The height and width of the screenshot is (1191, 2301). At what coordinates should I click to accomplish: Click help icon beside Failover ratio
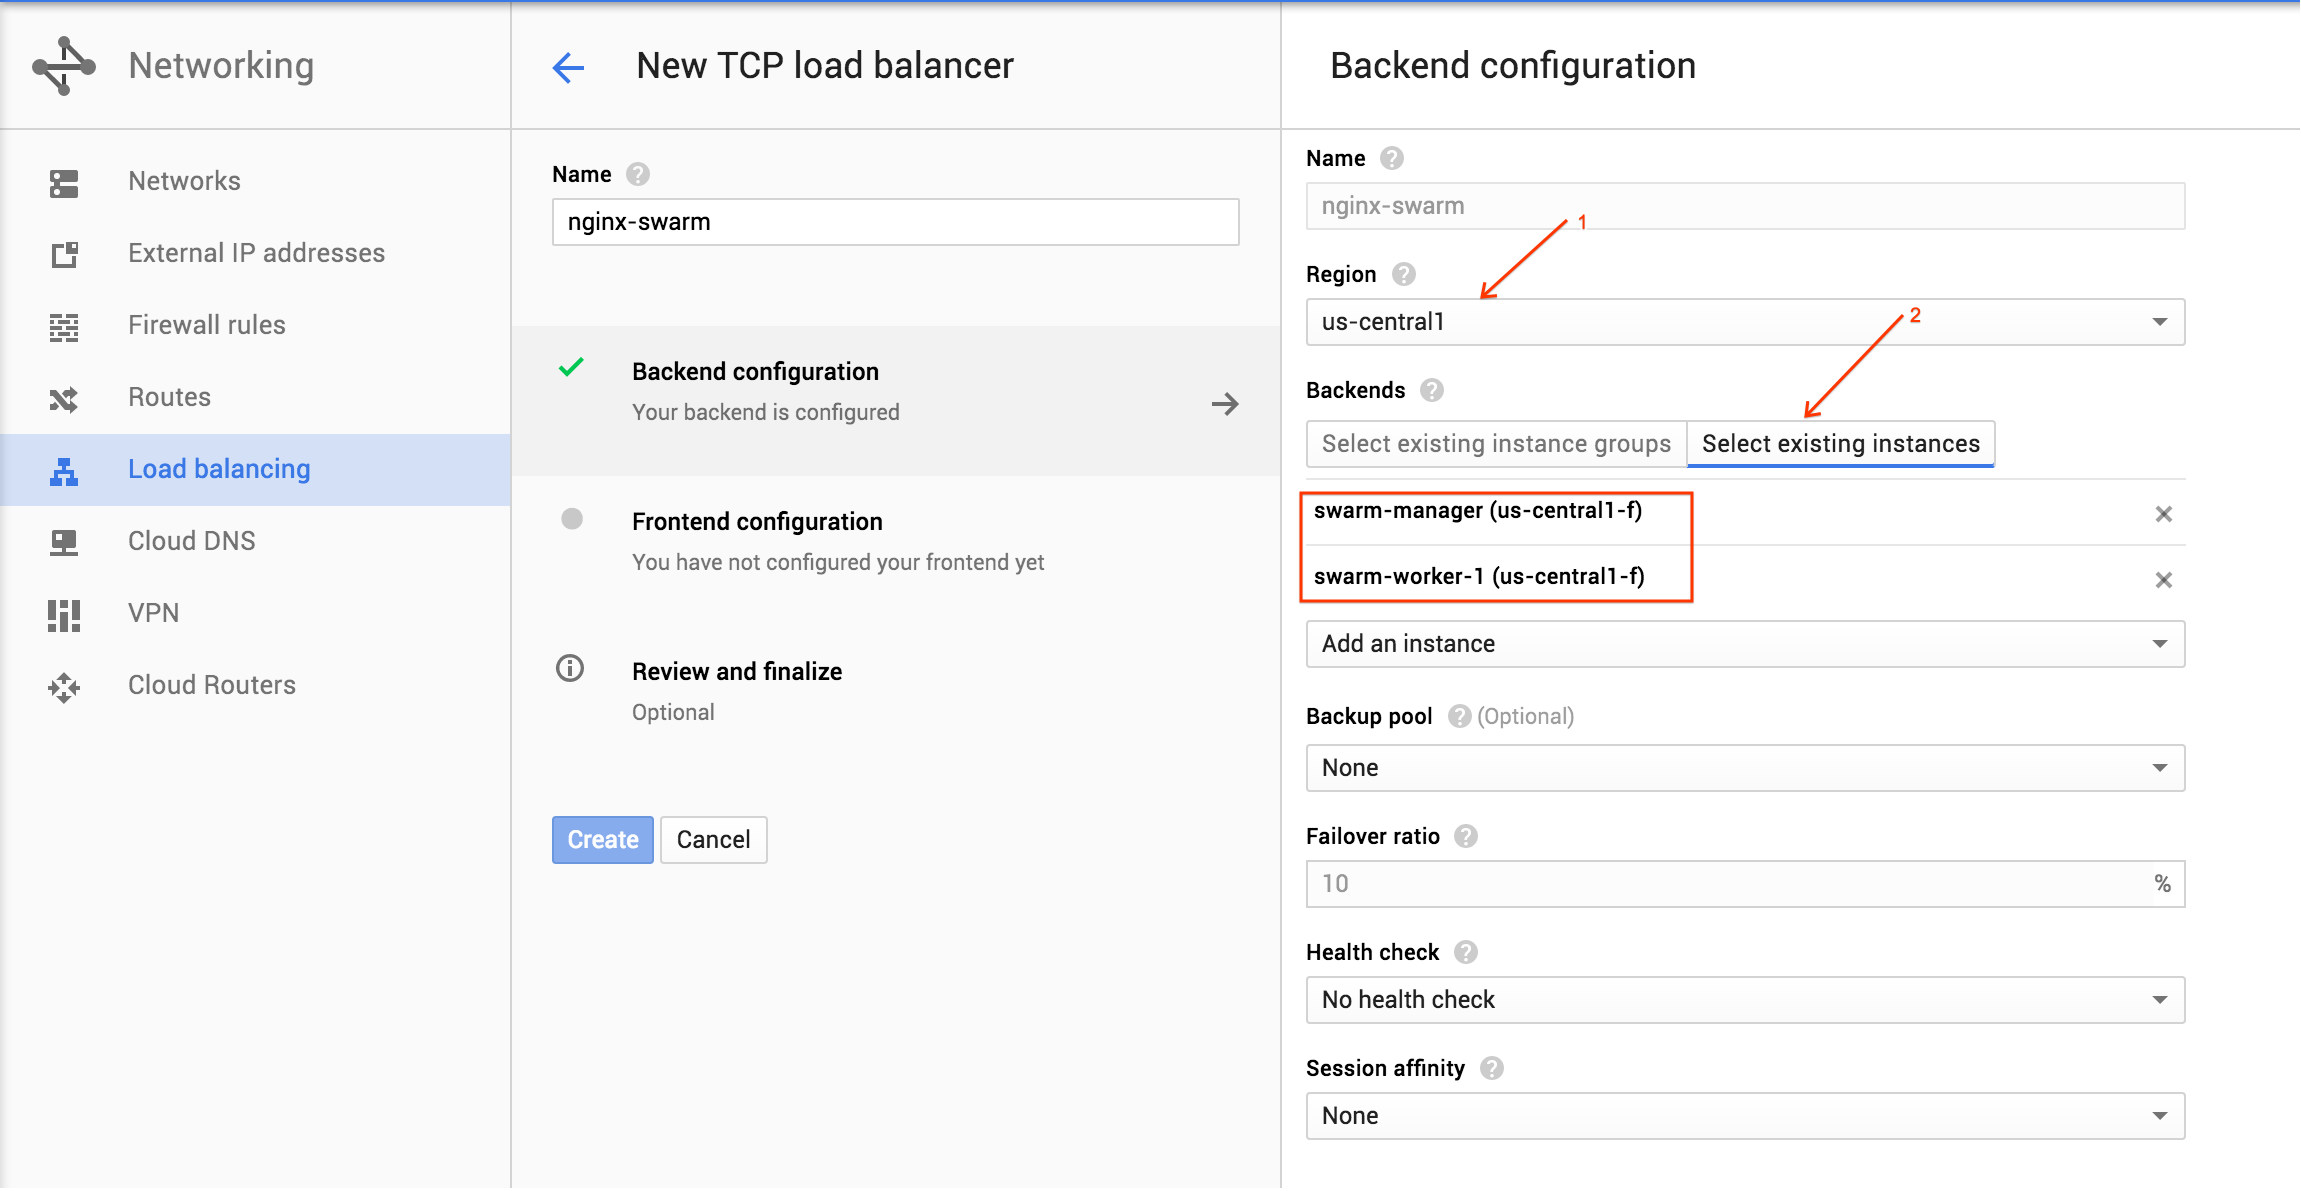pyautogui.click(x=1466, y=836)
